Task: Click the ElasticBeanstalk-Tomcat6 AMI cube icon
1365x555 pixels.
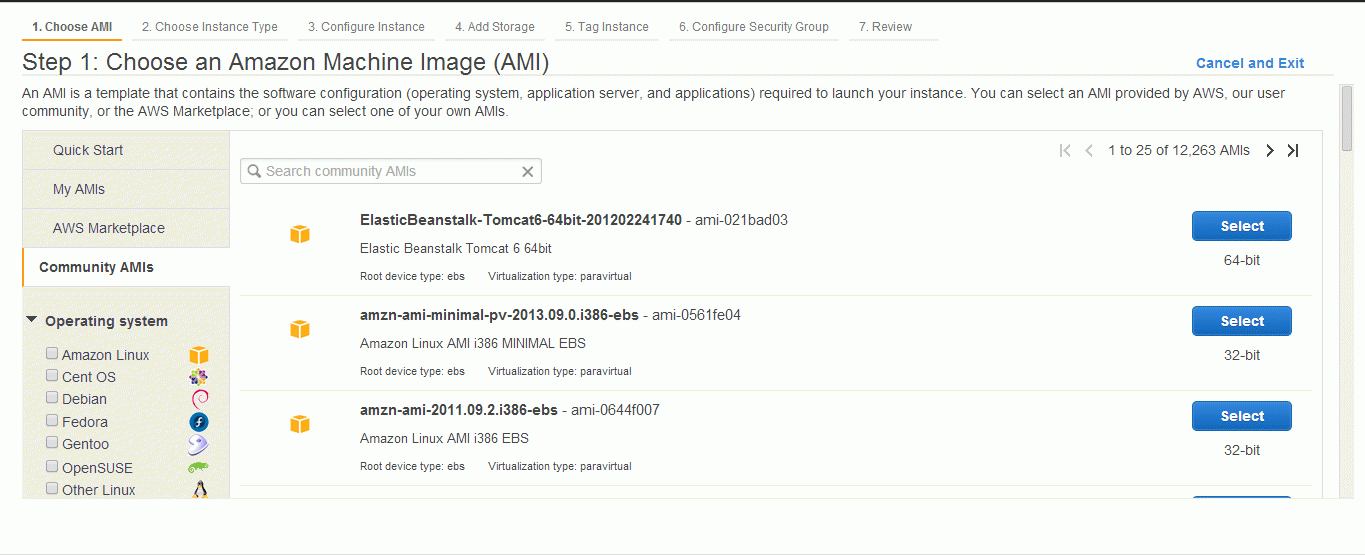Action: 300,234
